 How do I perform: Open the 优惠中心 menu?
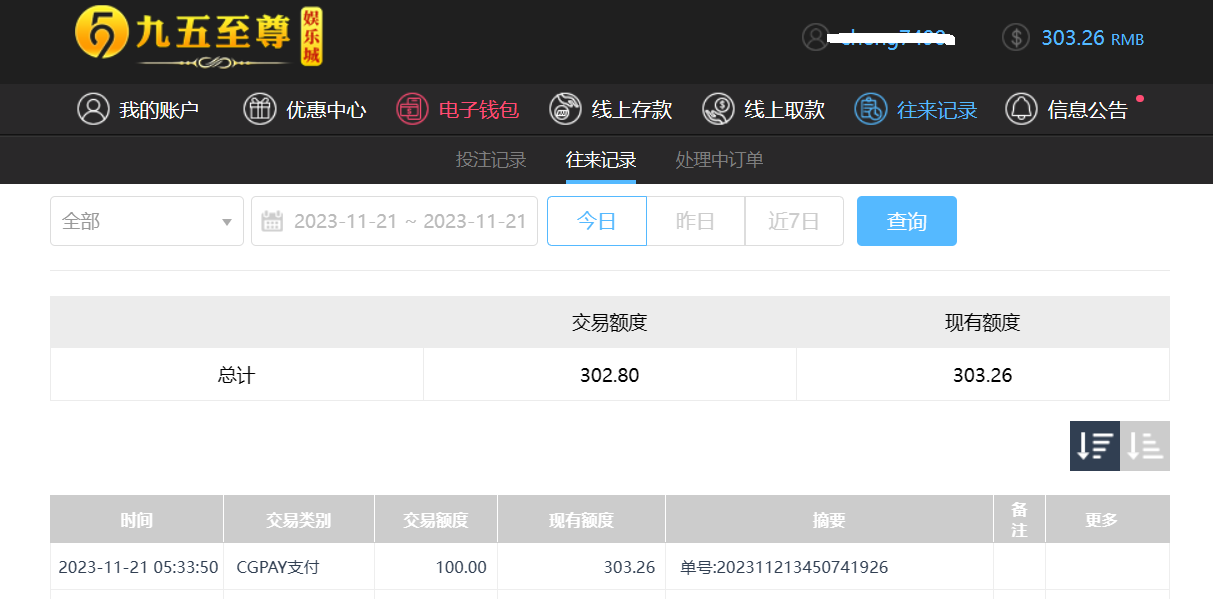305,109
